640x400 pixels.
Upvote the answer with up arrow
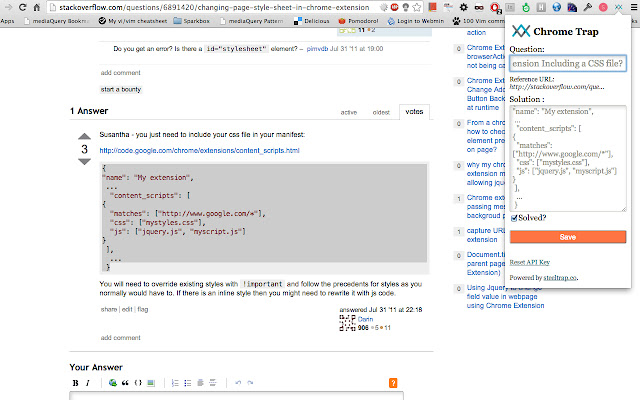(x=84, y=136)
